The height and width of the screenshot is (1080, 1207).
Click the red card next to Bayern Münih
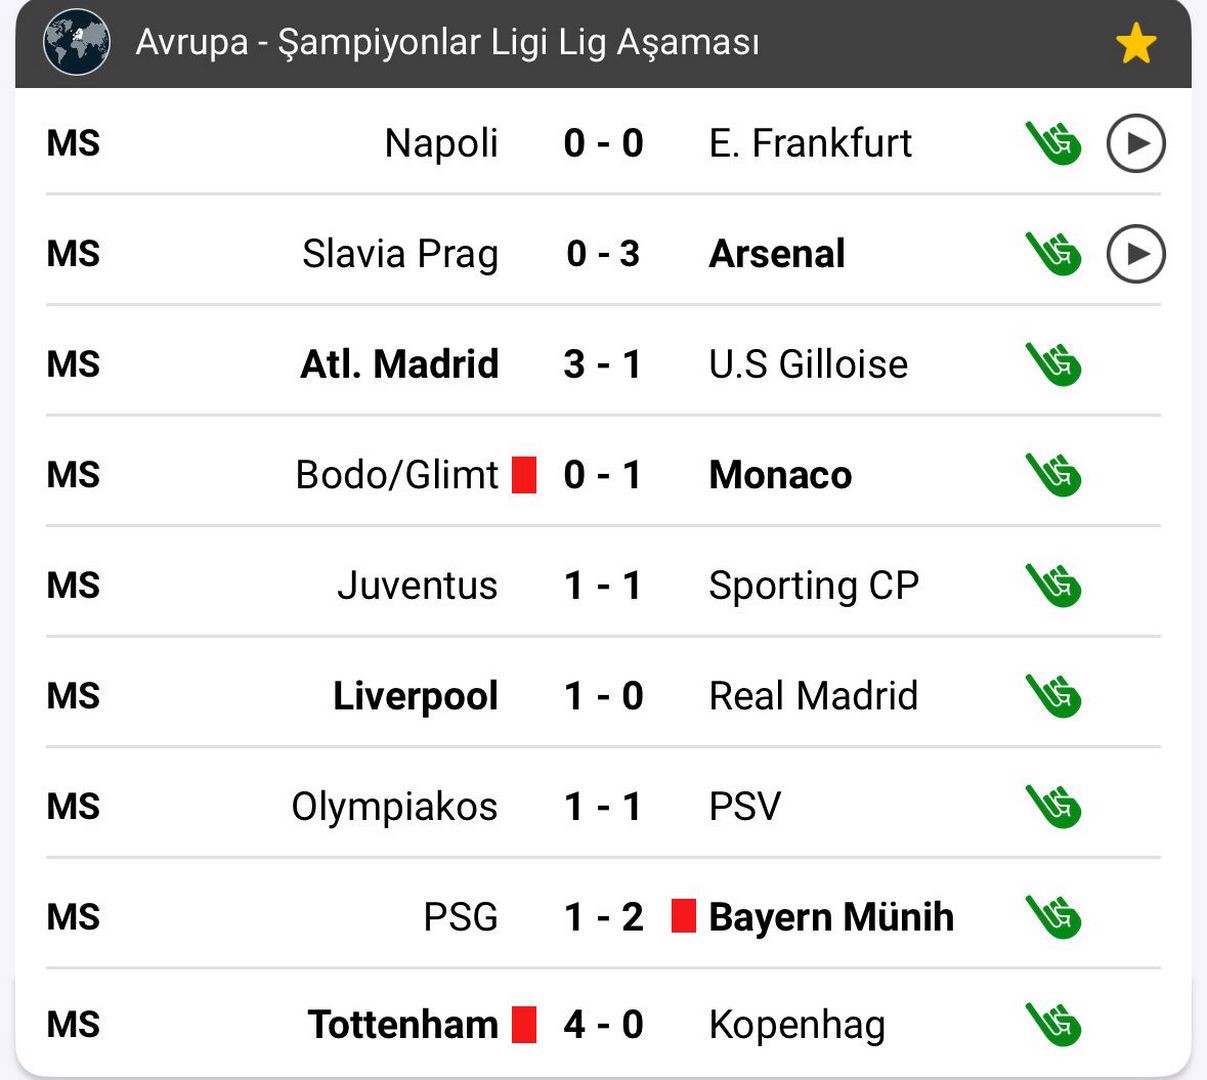683,916
